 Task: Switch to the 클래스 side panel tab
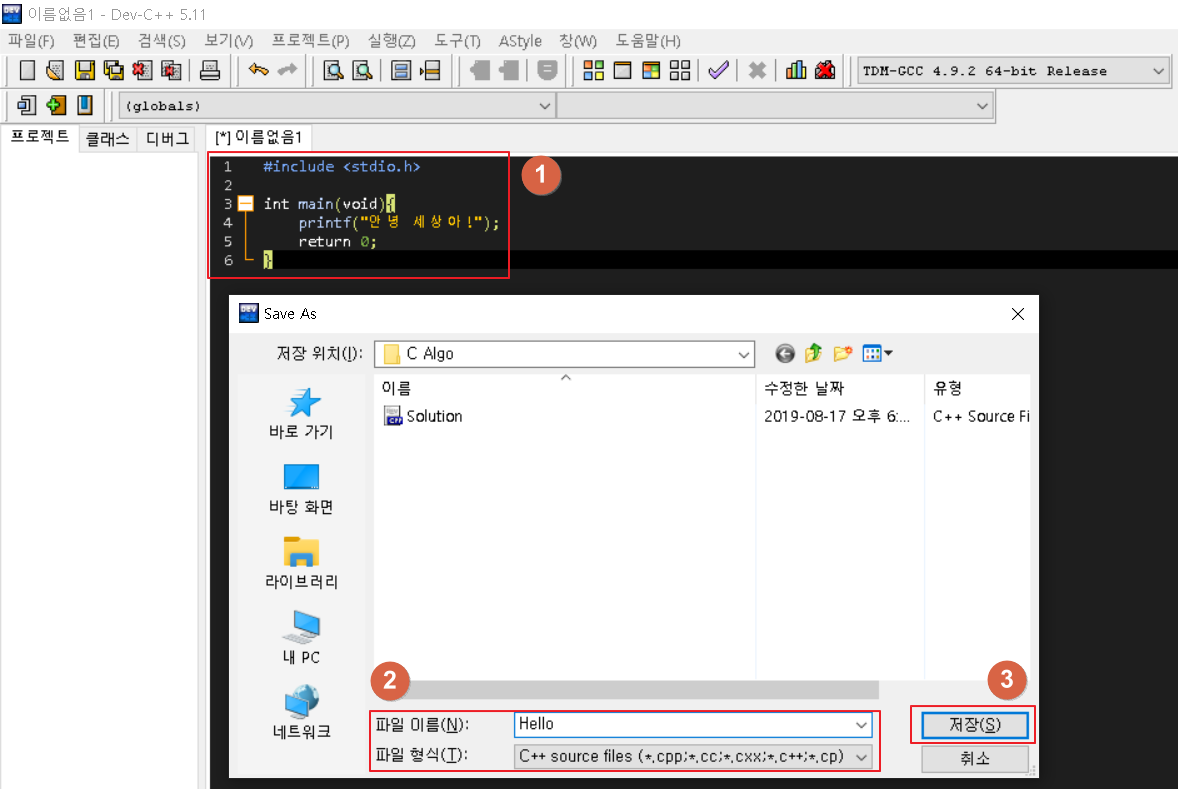[107, 139]
